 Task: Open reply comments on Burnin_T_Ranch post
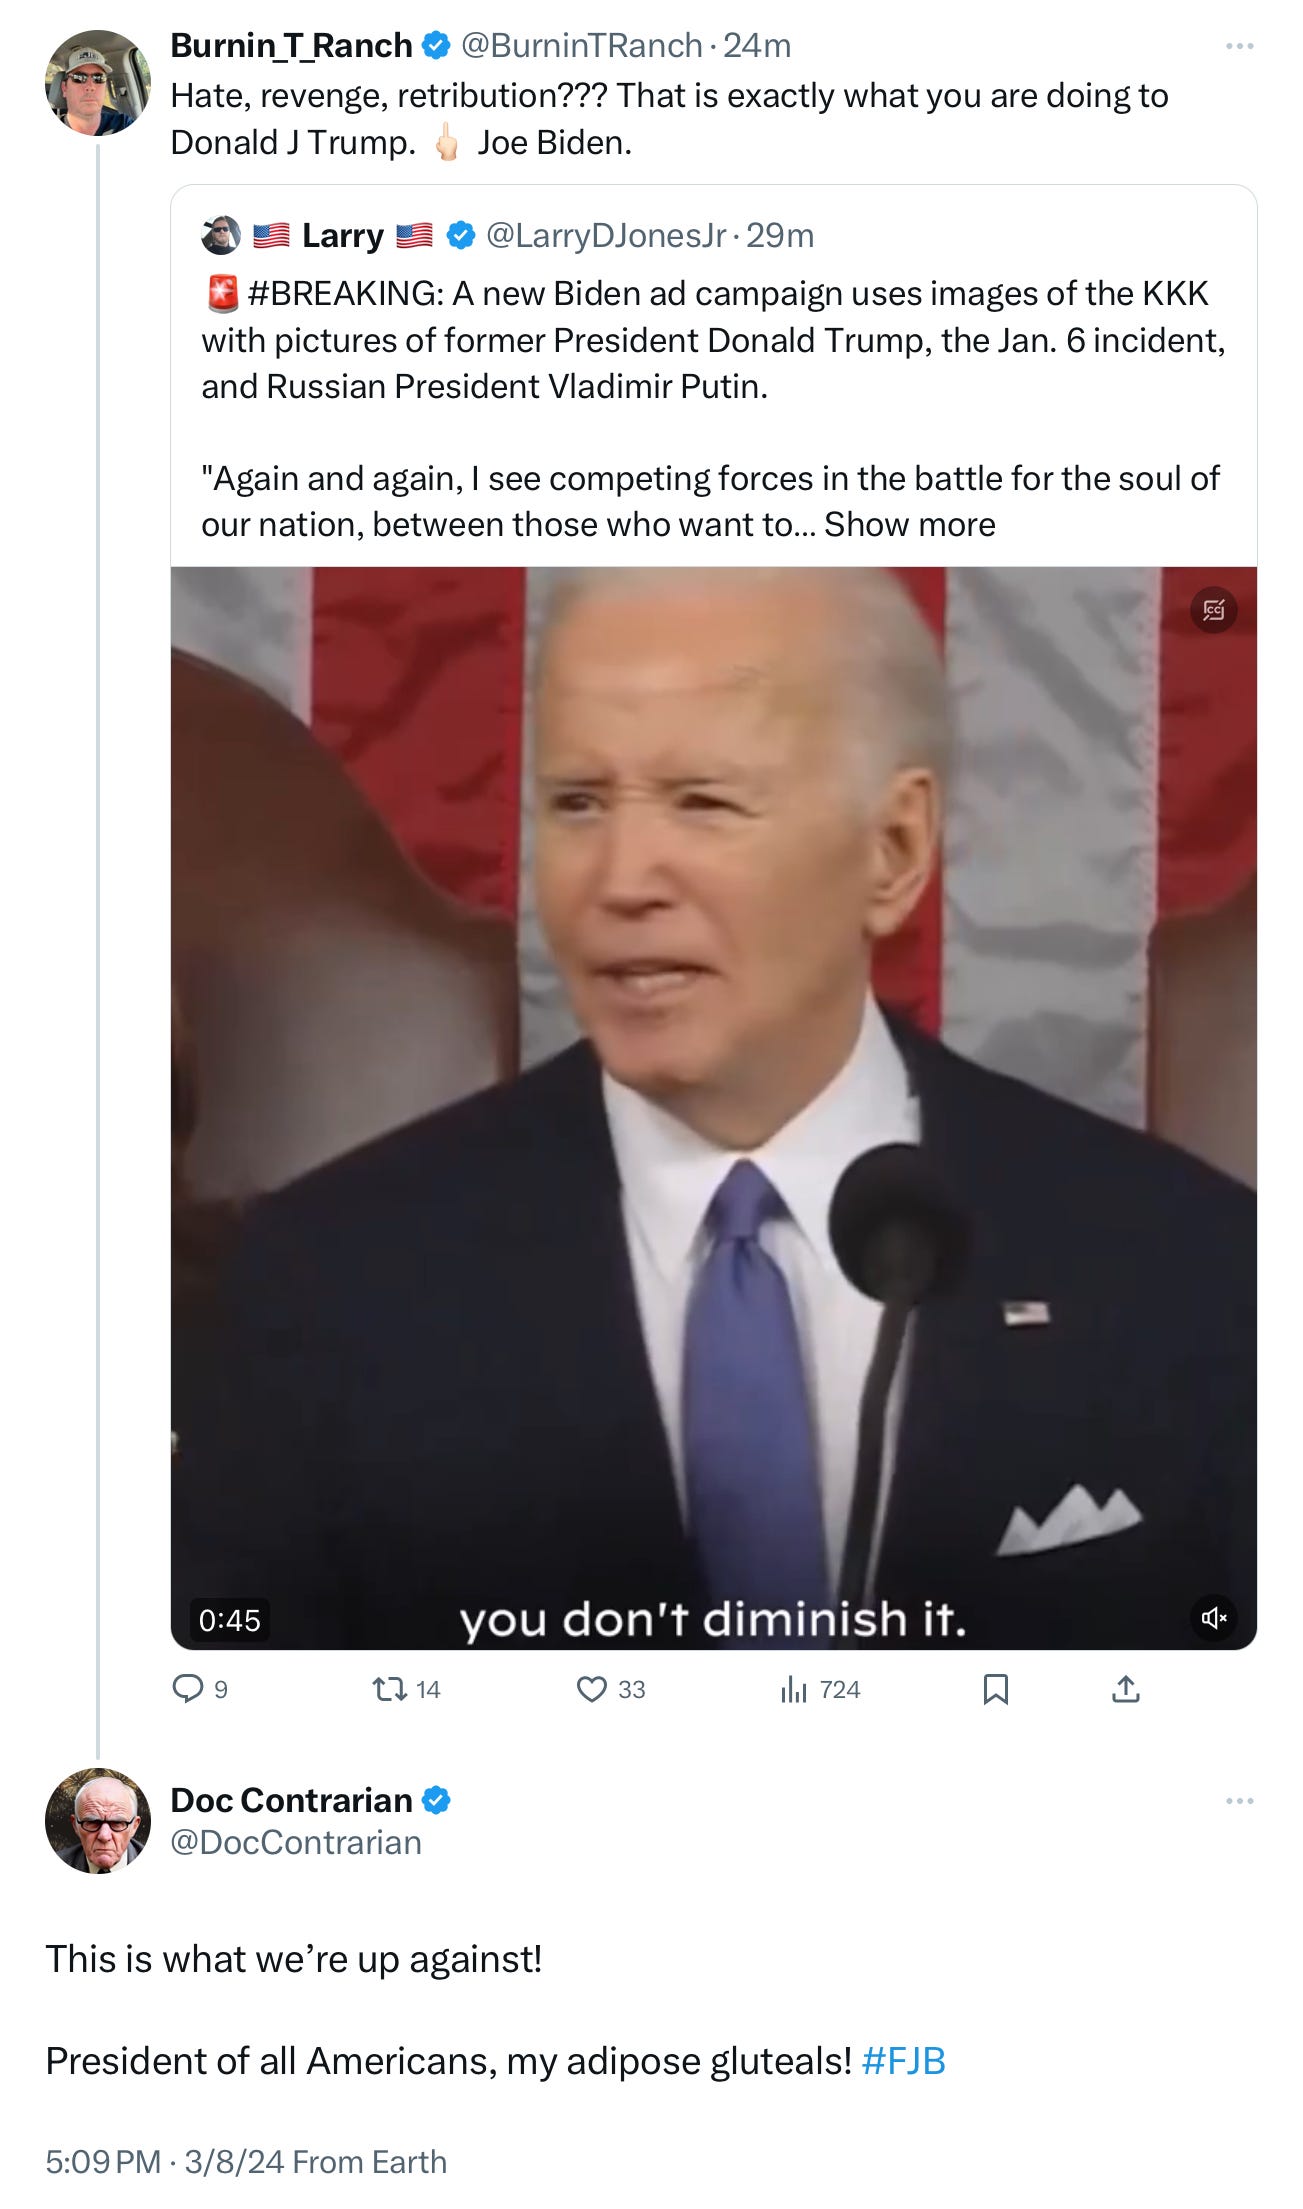point(199,1689)
